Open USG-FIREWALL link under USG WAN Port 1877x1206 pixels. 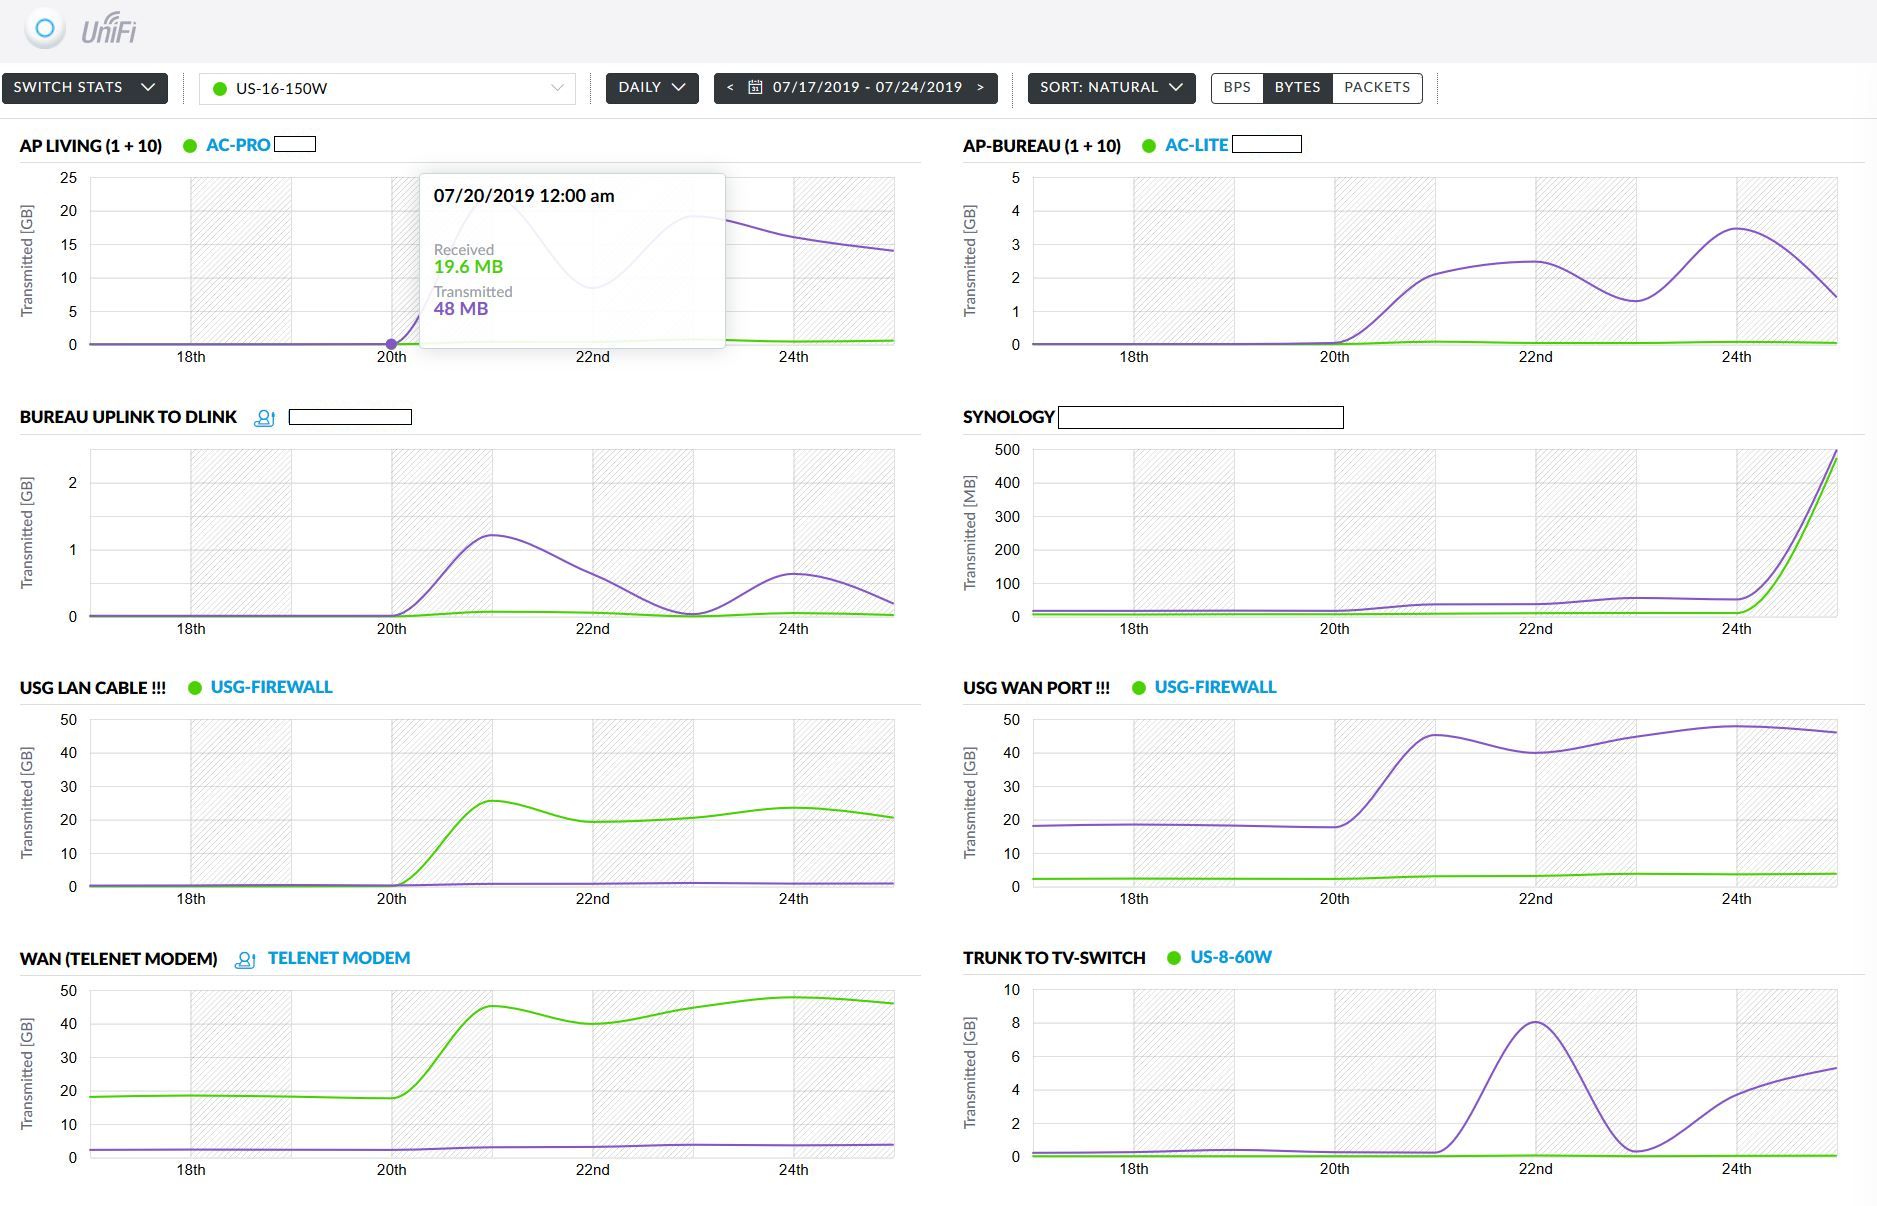tap(1215, 687)
